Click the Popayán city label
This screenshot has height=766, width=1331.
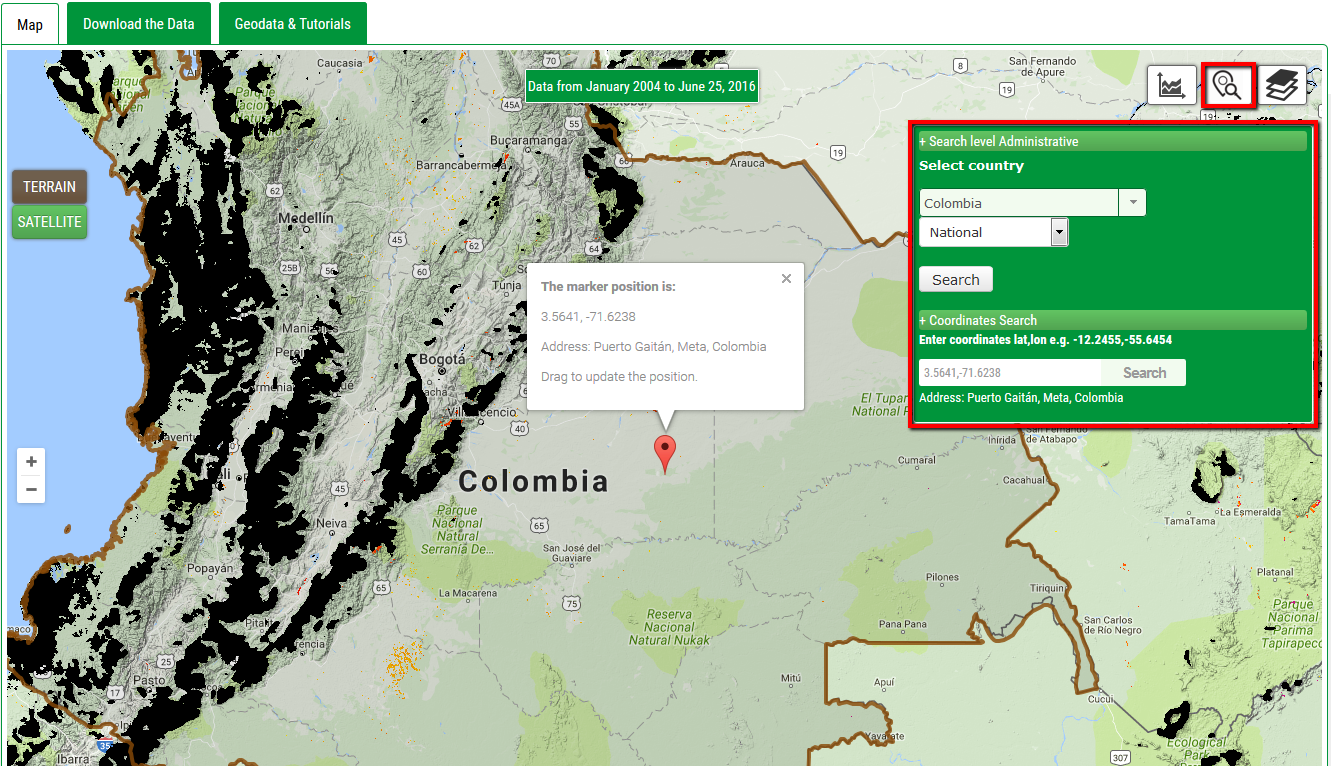click(212, 567)
